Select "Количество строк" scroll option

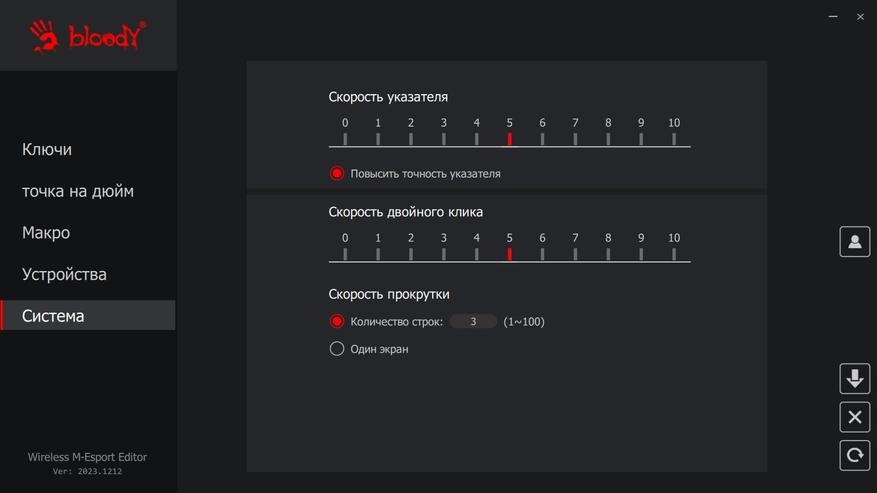click(x=337, y=322)
